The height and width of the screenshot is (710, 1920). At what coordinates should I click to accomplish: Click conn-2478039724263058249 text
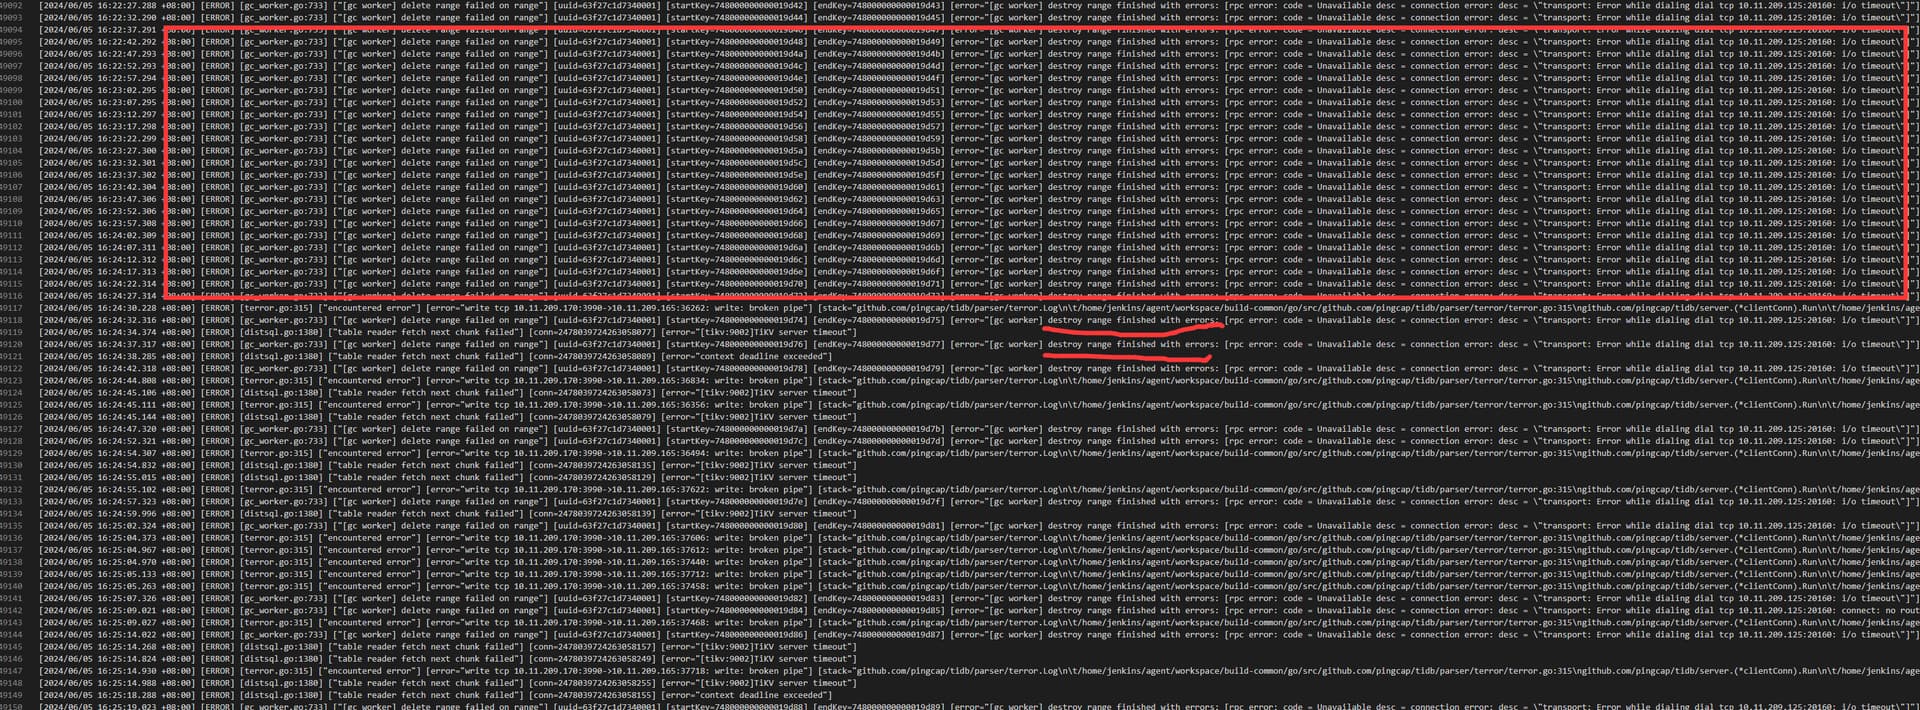(x=594, y=659)
